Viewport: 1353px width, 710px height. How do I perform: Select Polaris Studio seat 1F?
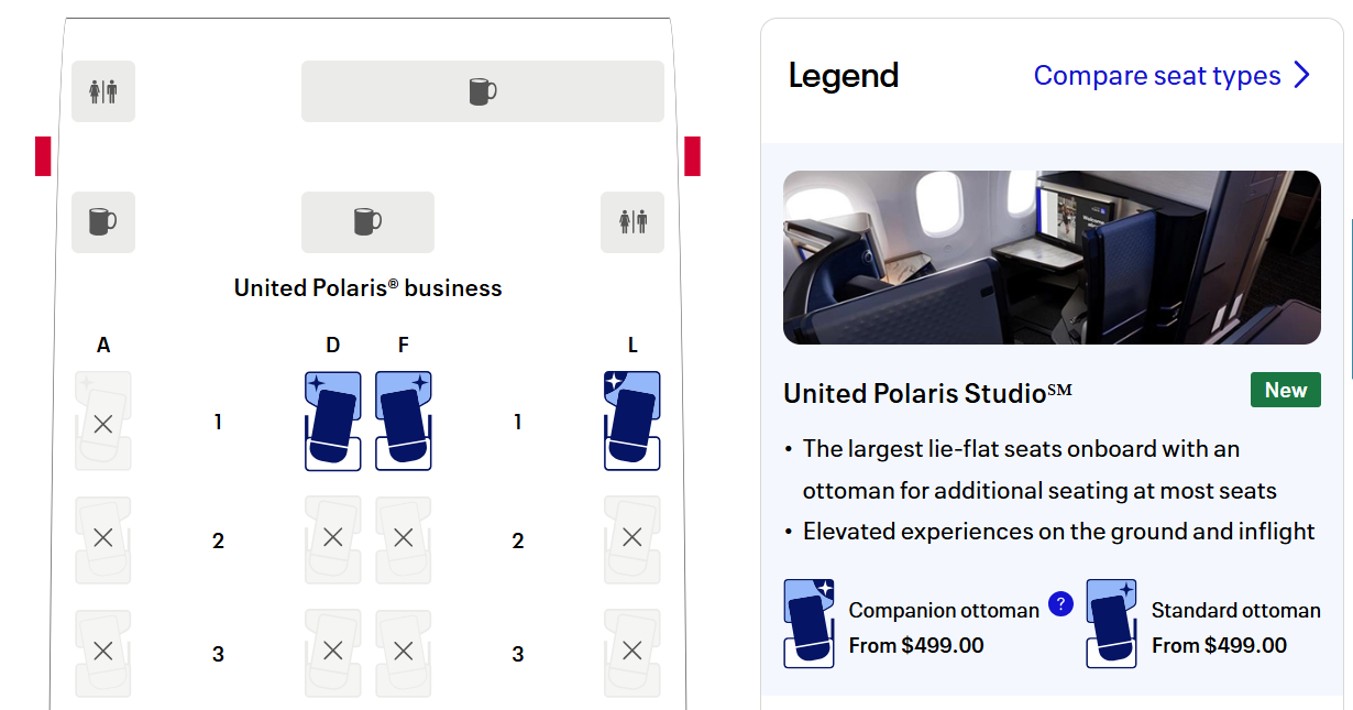pyautogui.click(x=403, y=421)
